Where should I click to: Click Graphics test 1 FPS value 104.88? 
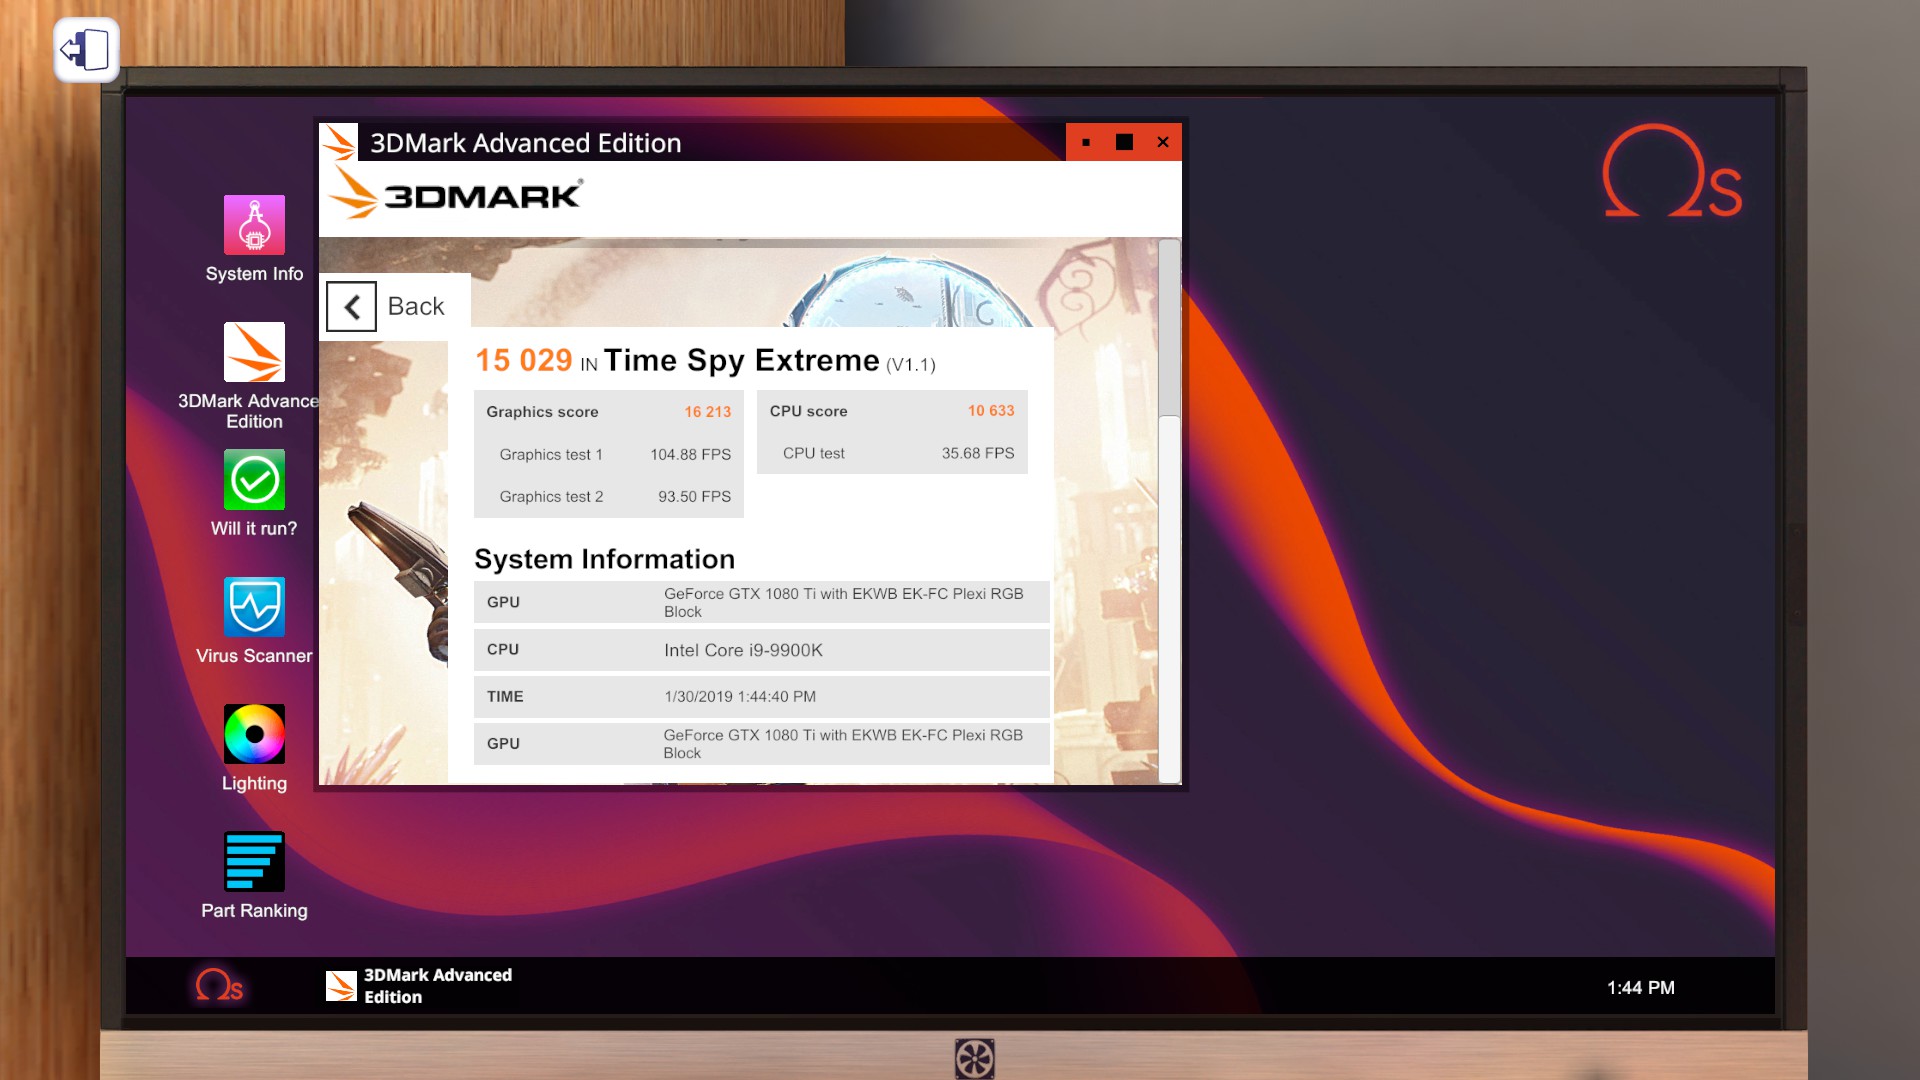tap(690, 454)
